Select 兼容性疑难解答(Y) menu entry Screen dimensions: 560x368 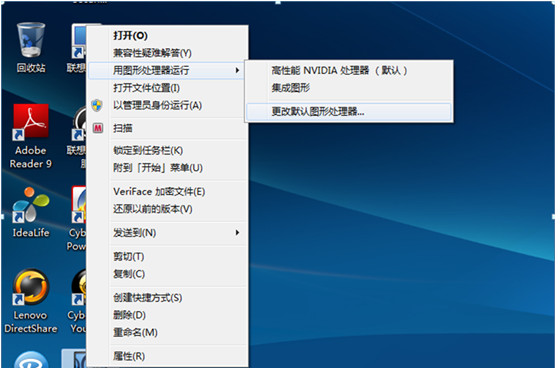tap(168, 53)
